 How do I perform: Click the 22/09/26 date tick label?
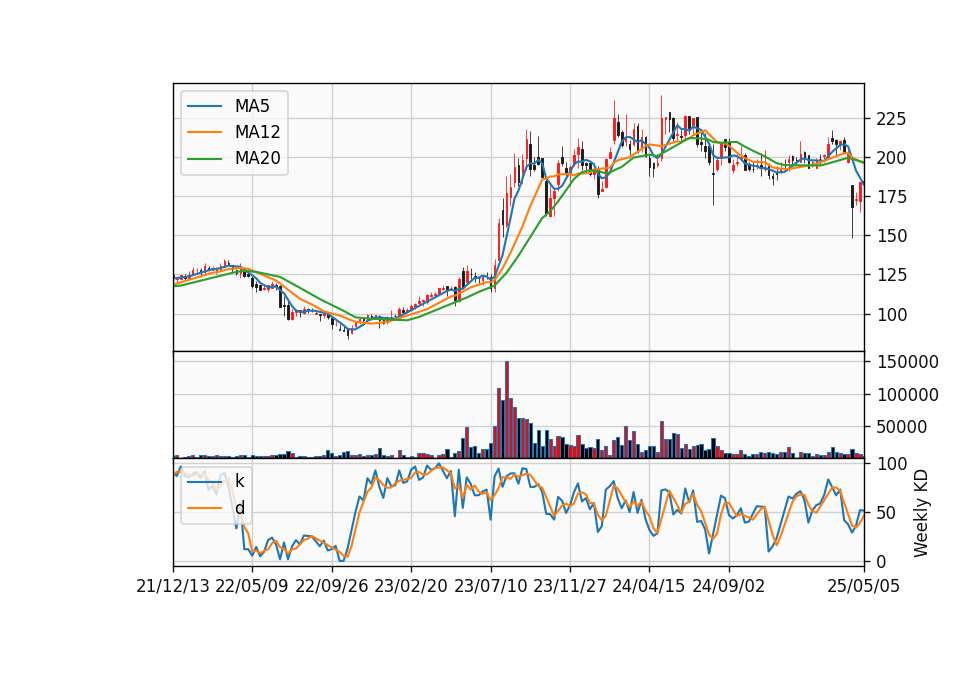click(x=331, y=586)
